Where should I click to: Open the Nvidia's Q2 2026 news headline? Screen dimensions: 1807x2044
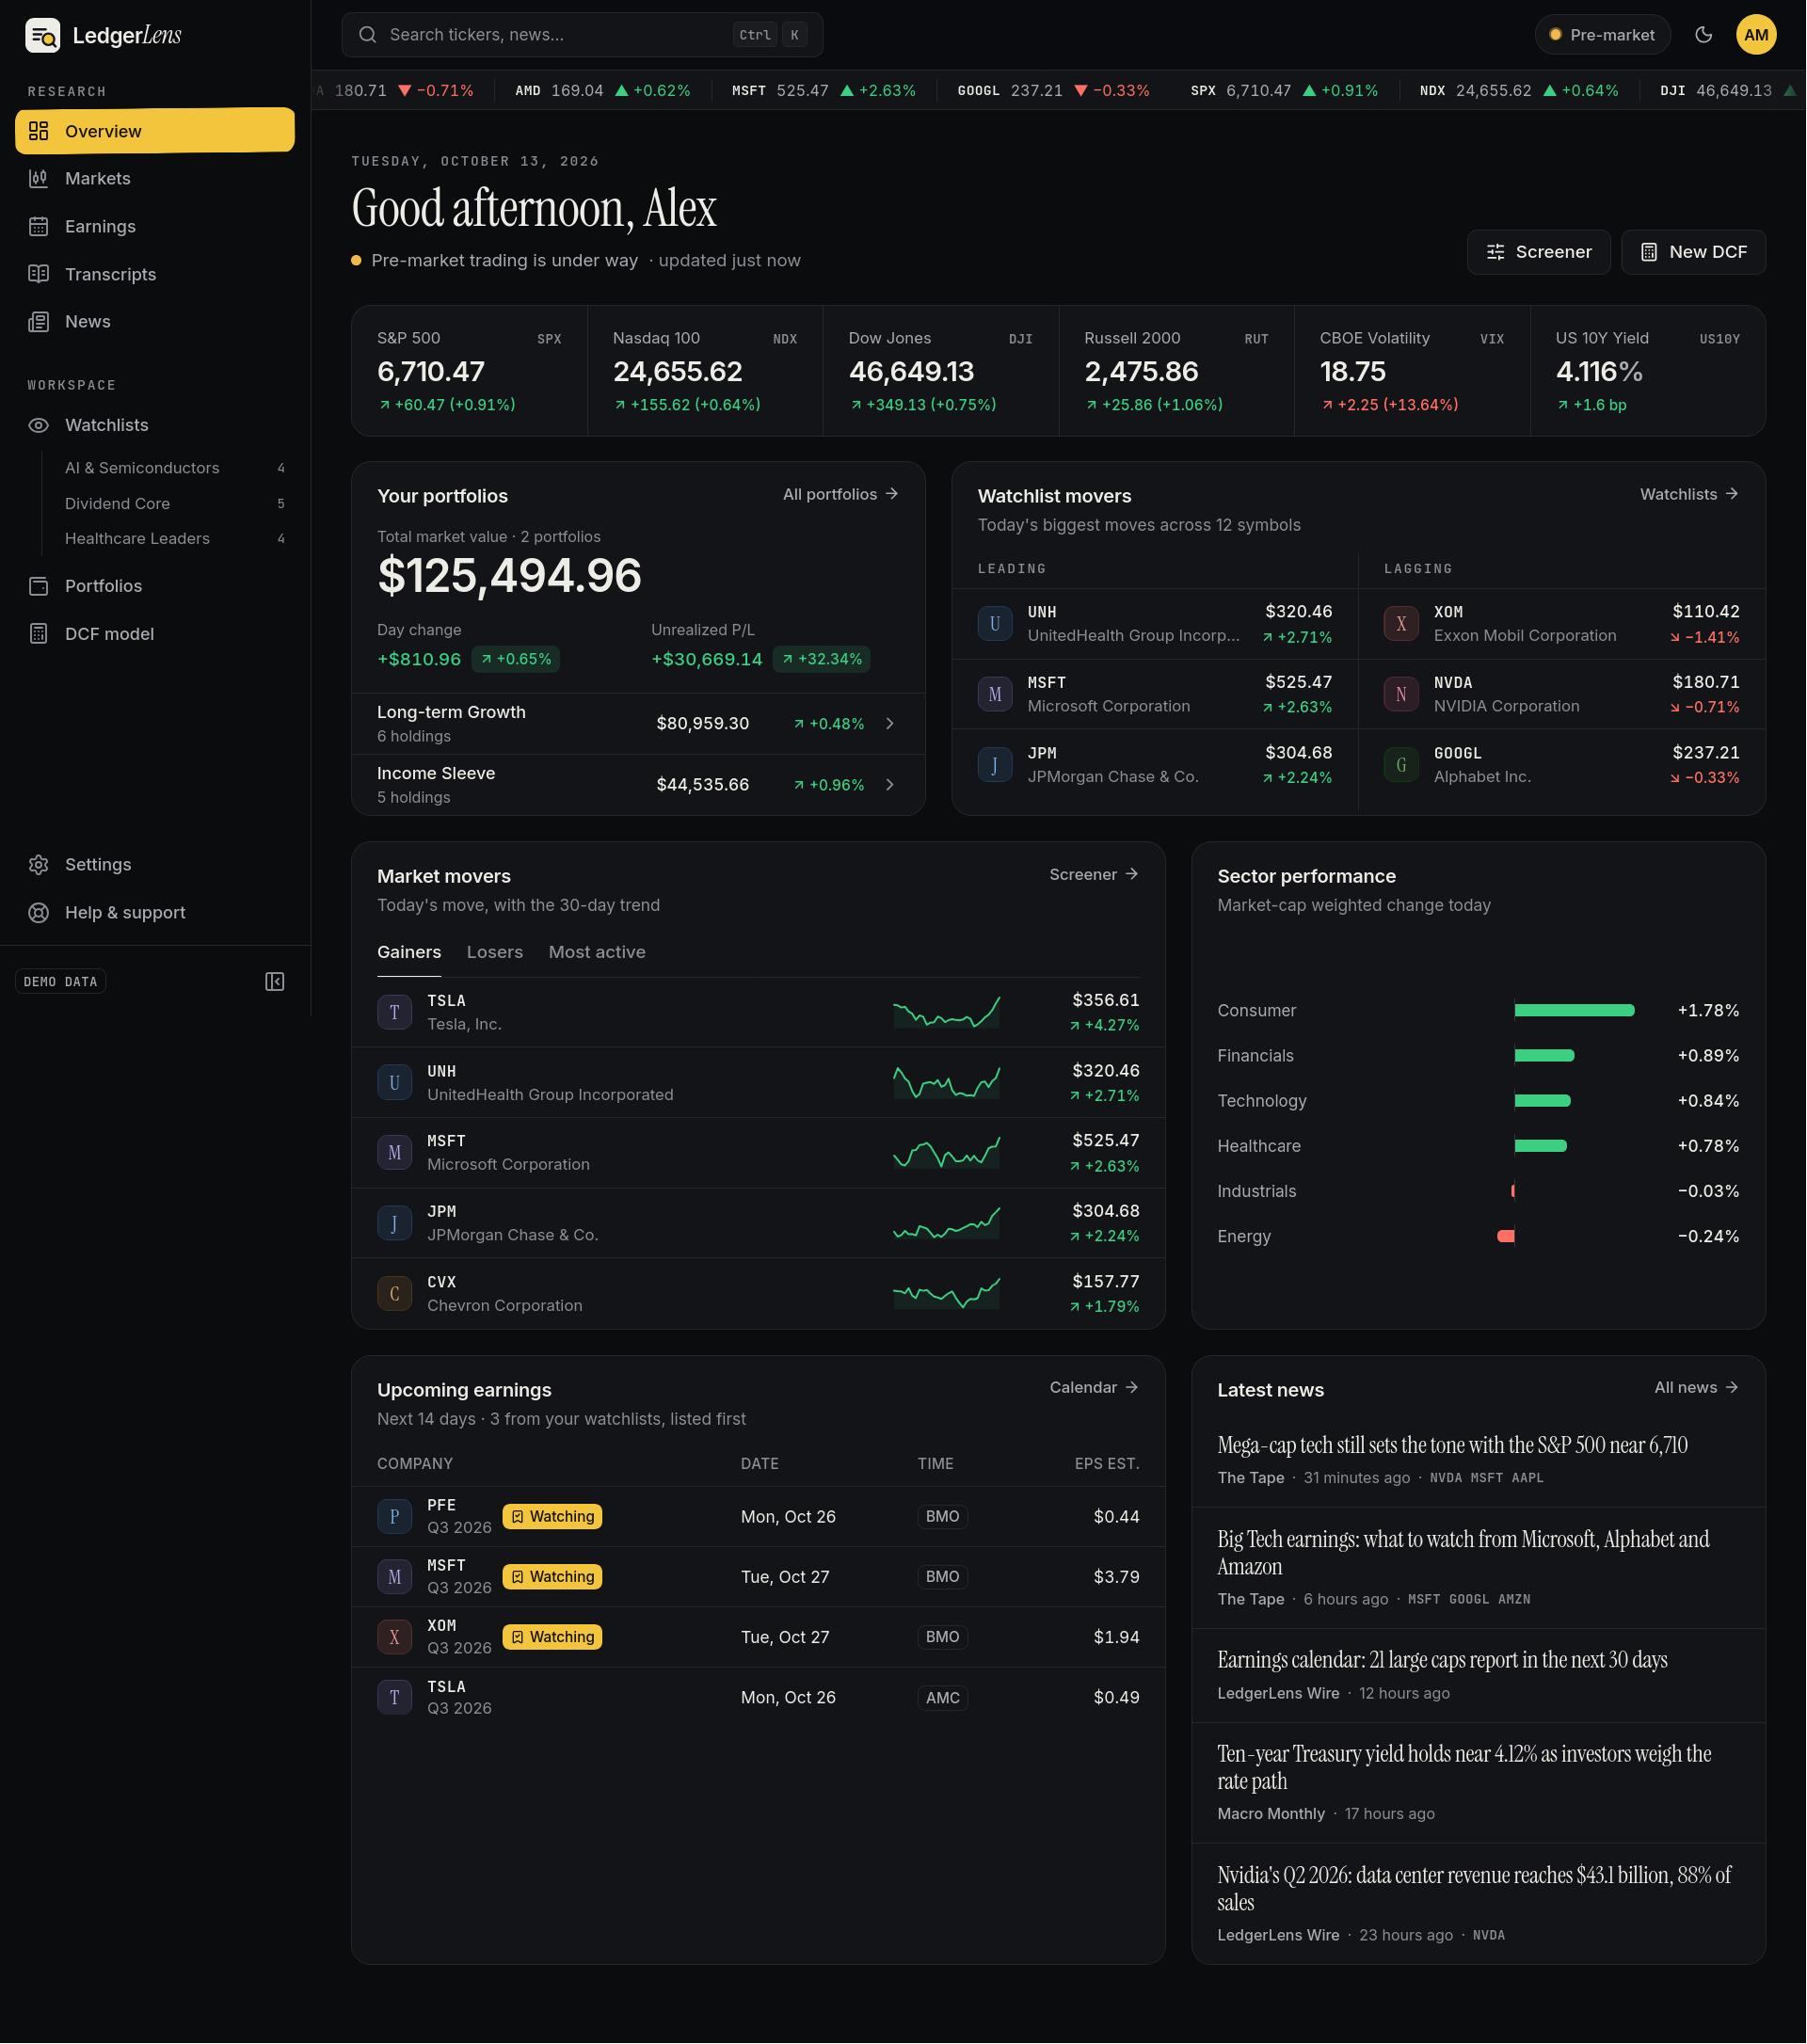1475,1889
